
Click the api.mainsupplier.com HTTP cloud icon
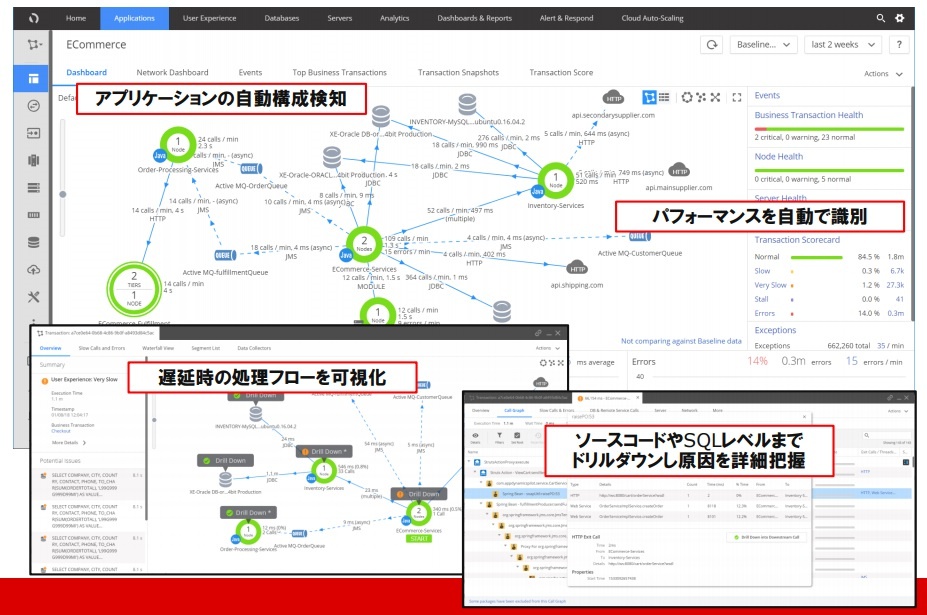click(x=679, y=171)
